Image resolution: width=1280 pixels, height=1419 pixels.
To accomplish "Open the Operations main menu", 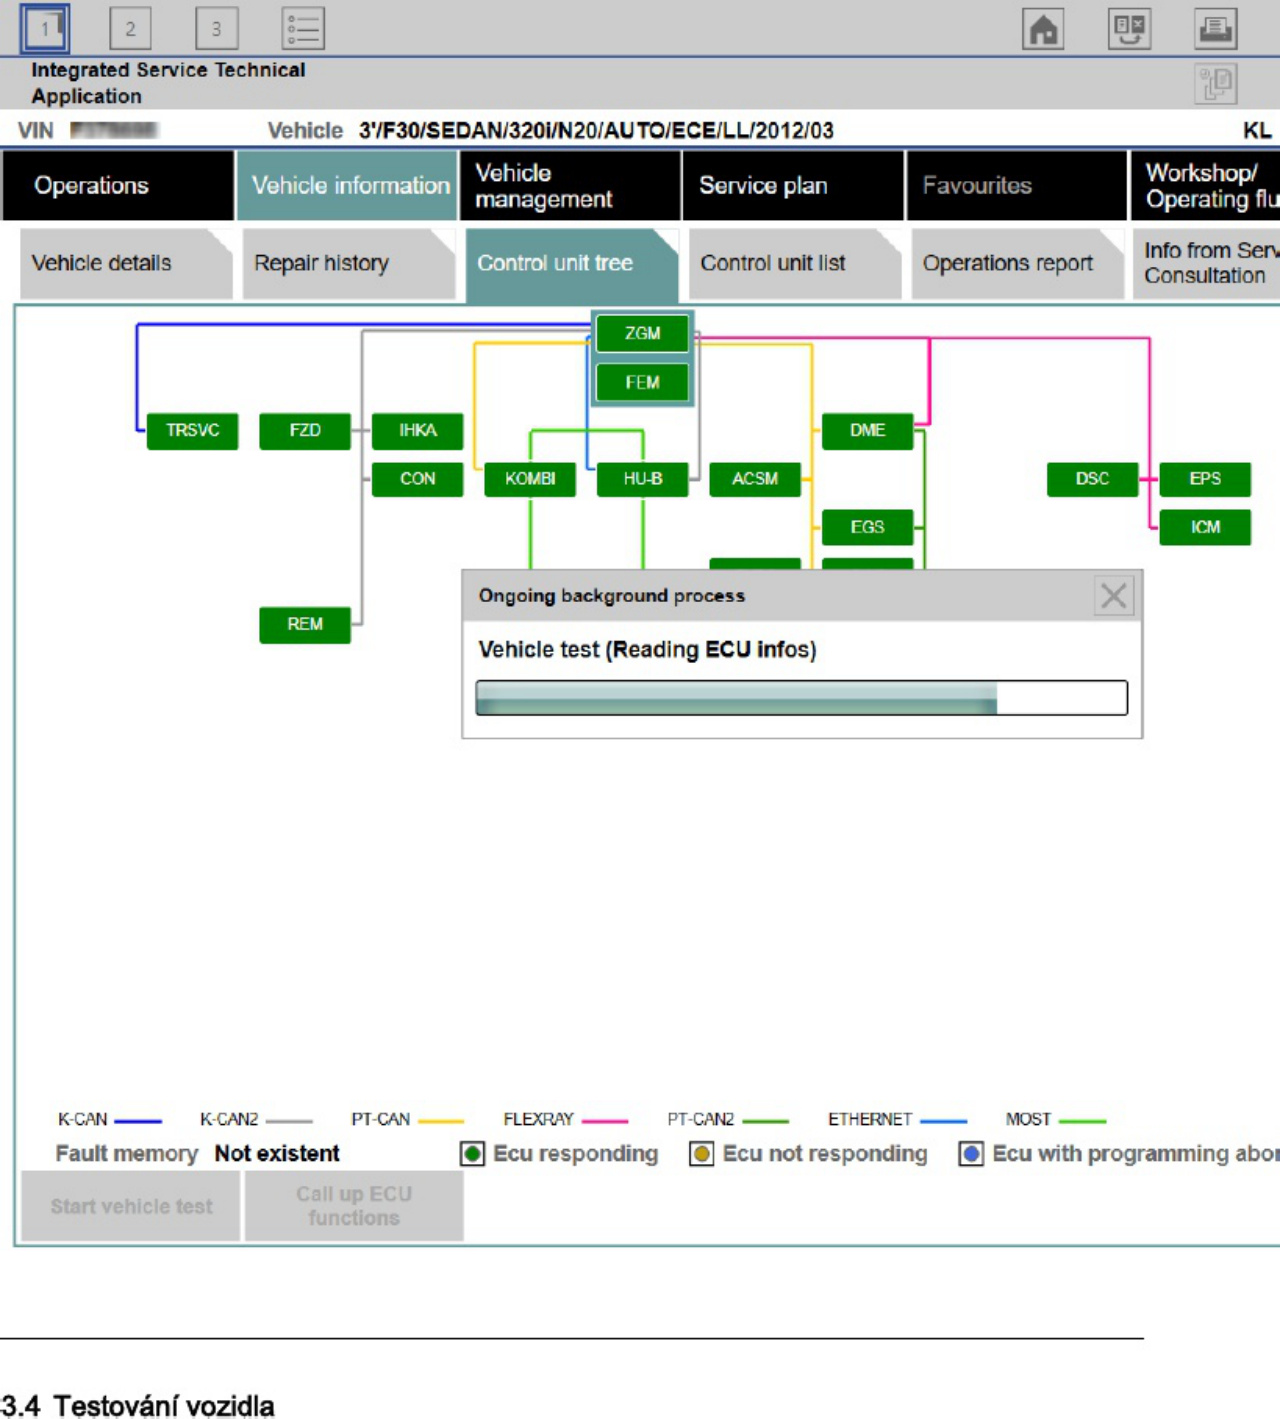I will tap(118, 186).
